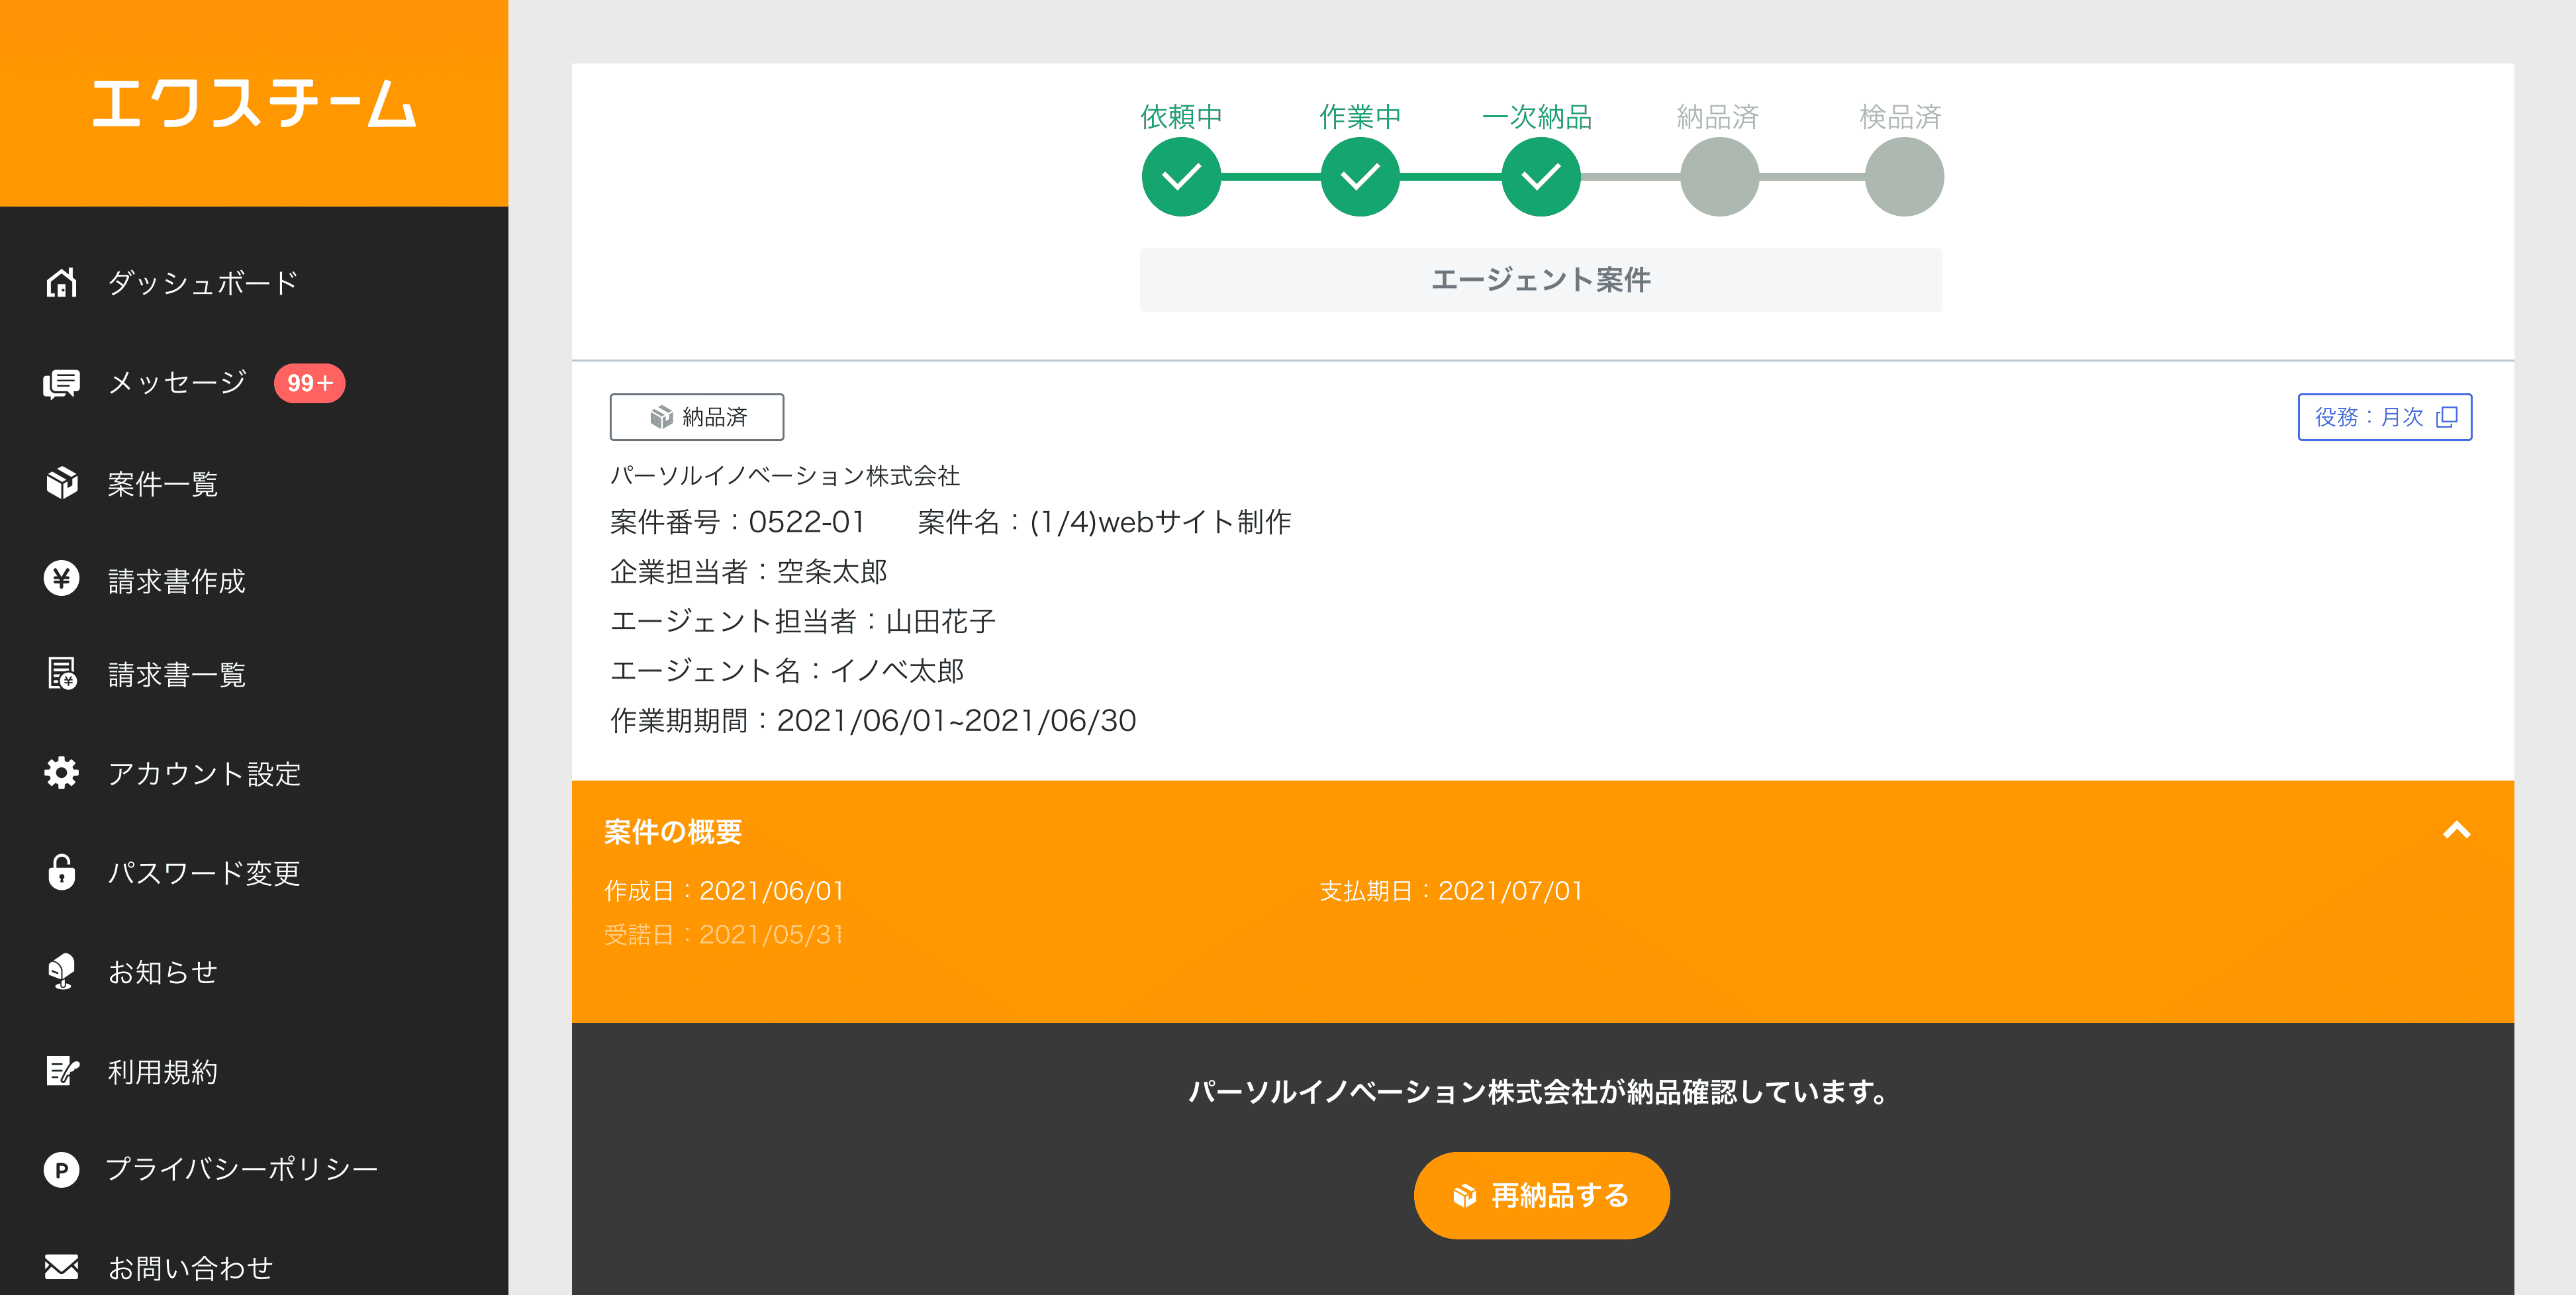Click the お知らせ notification icon
The height and width of the screenshot is (1295, 2576).
[61, 971]
